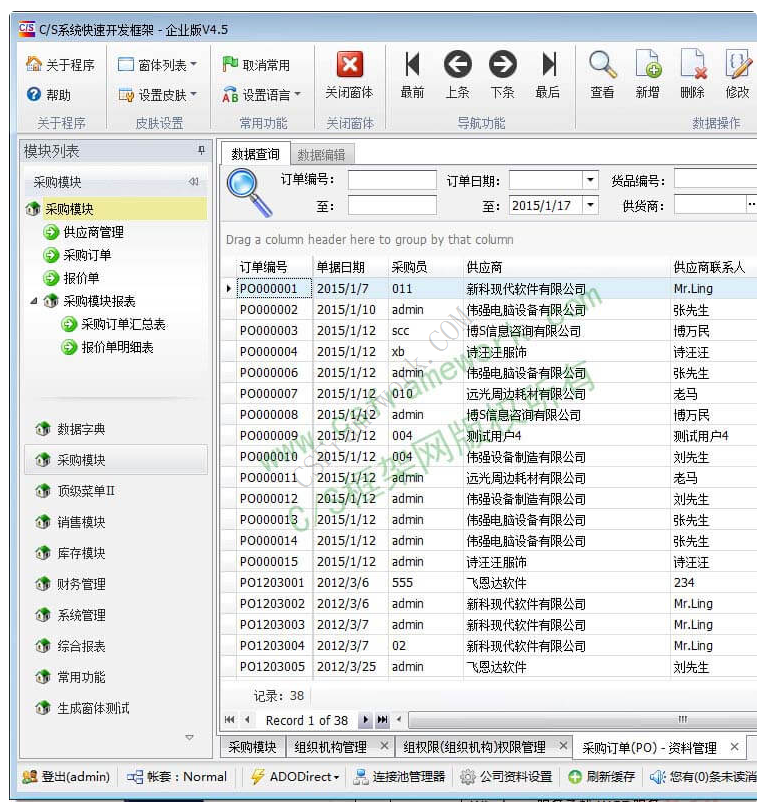Click the red 关闭窗体 close-form icon
This screenshot has height=802, width=769.
(350, 64)
